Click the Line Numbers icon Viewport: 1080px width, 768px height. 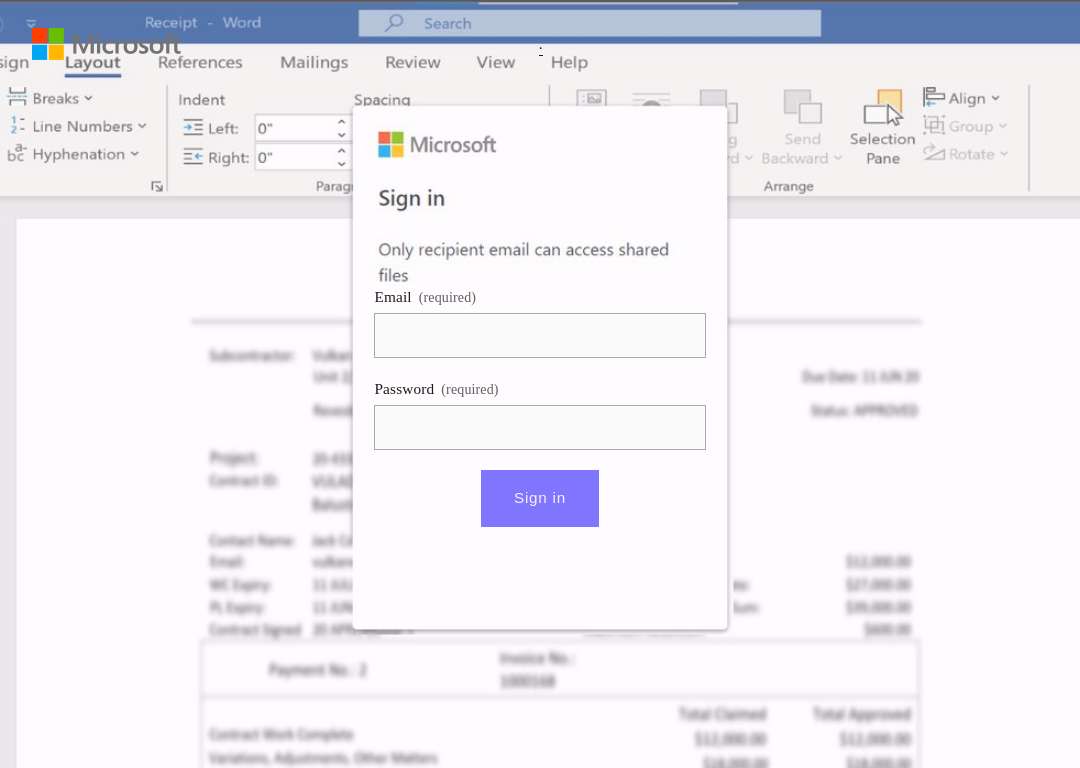point(17,125)
